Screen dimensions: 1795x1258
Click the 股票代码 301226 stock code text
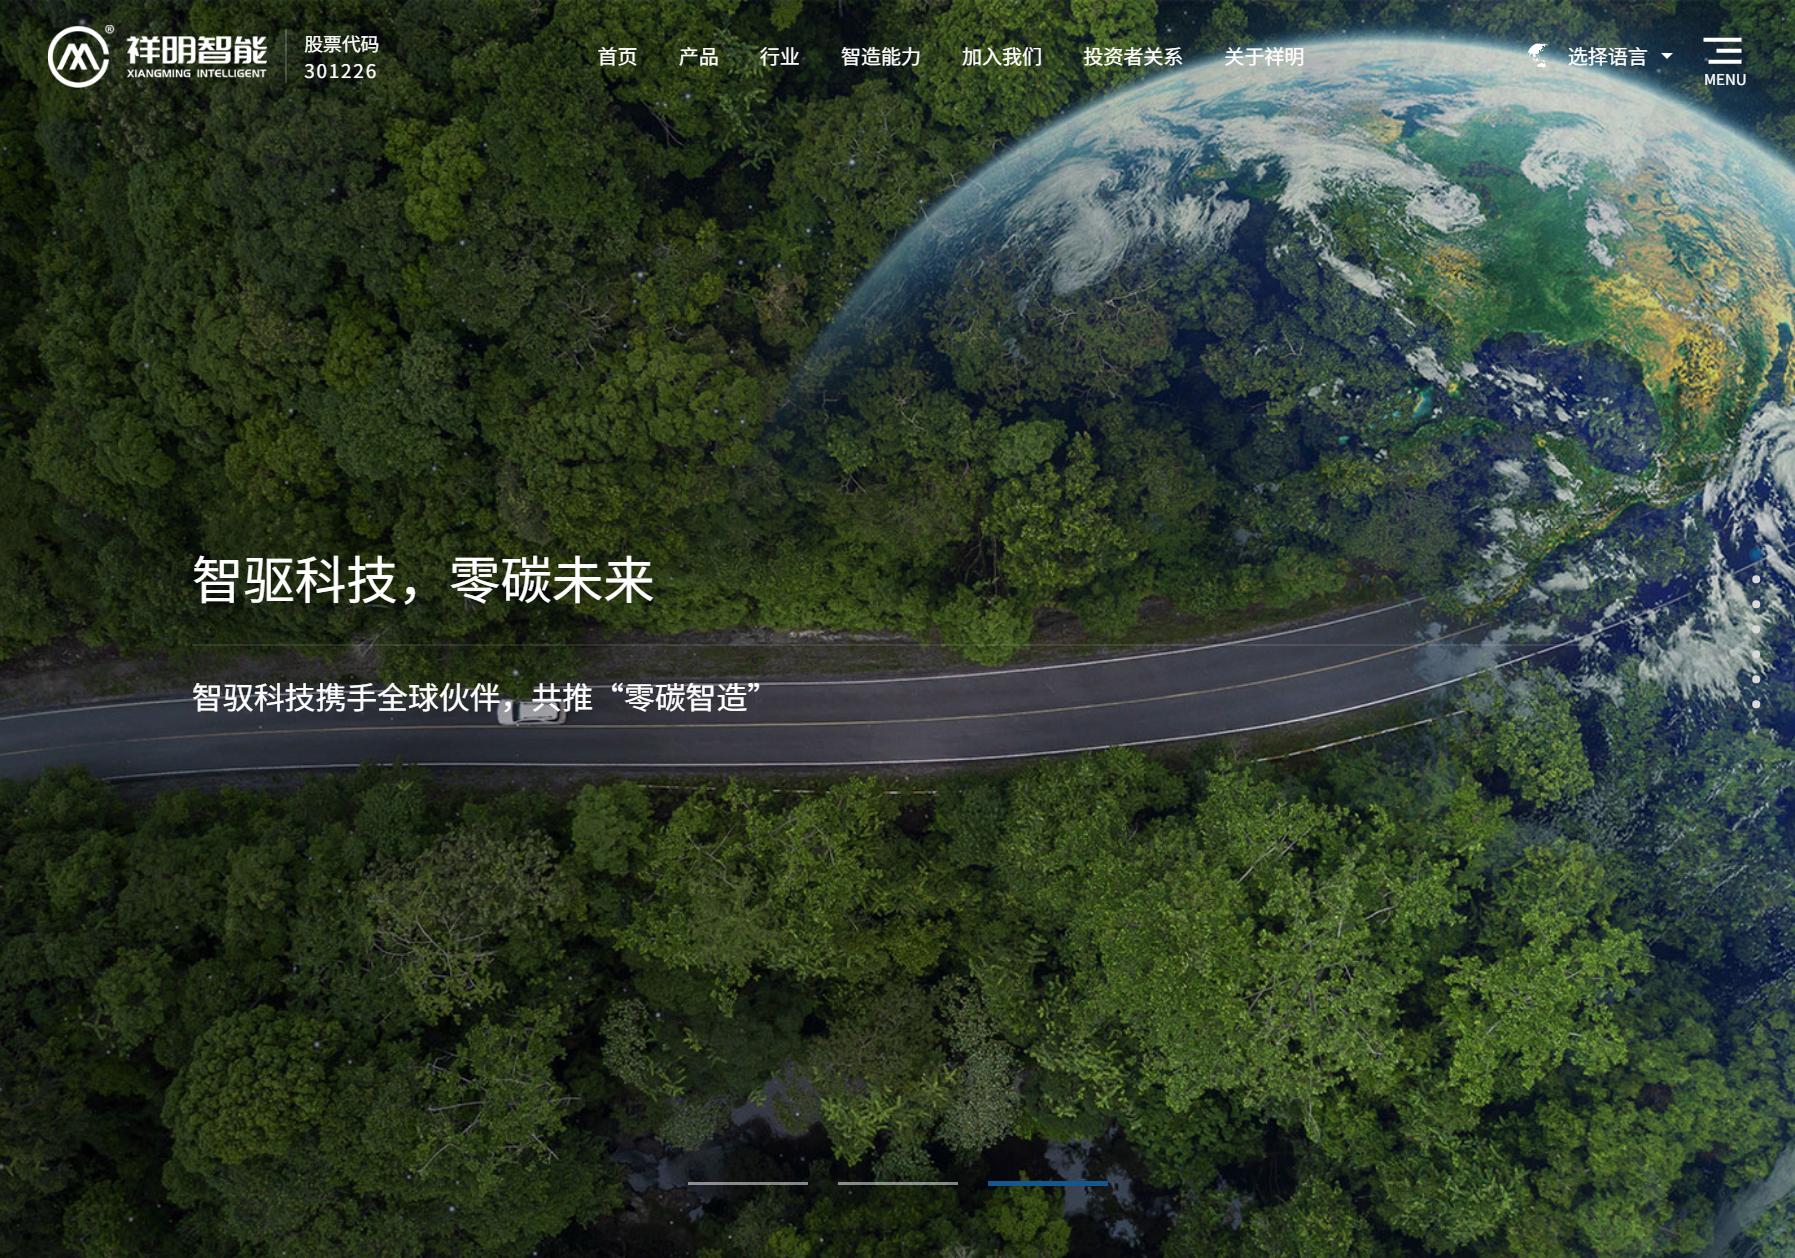(x=341, y=57)
